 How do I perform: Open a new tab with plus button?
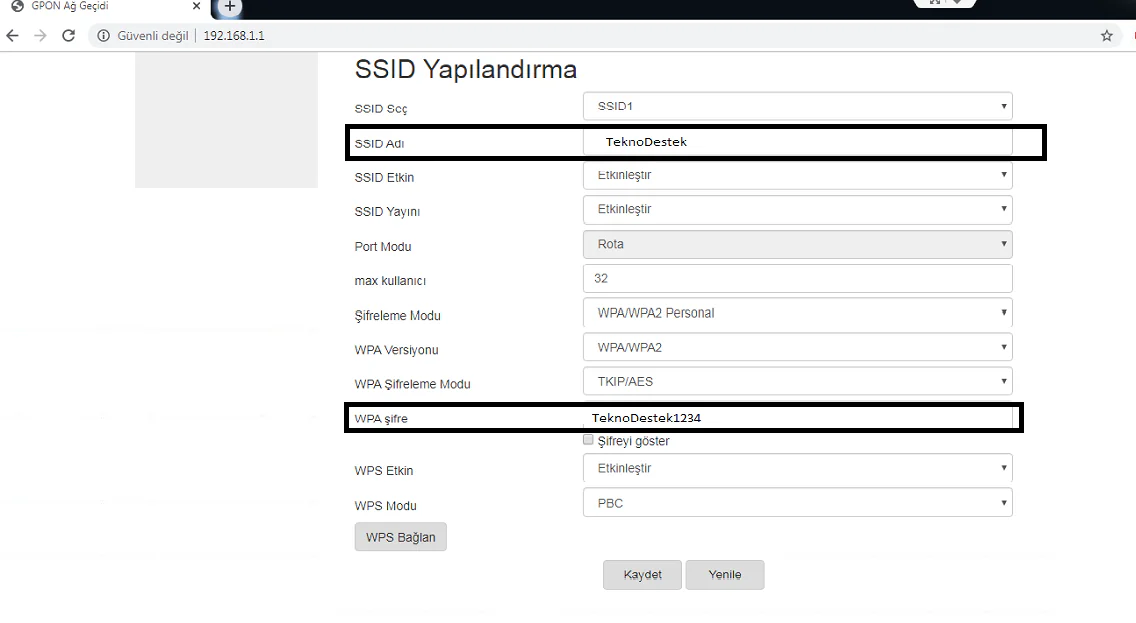click(229, 7)
